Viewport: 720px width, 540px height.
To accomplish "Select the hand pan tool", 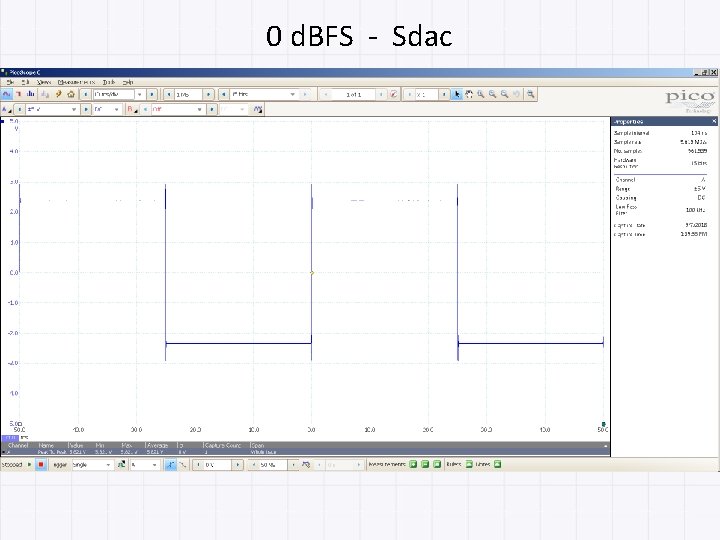I will [469, 94].
